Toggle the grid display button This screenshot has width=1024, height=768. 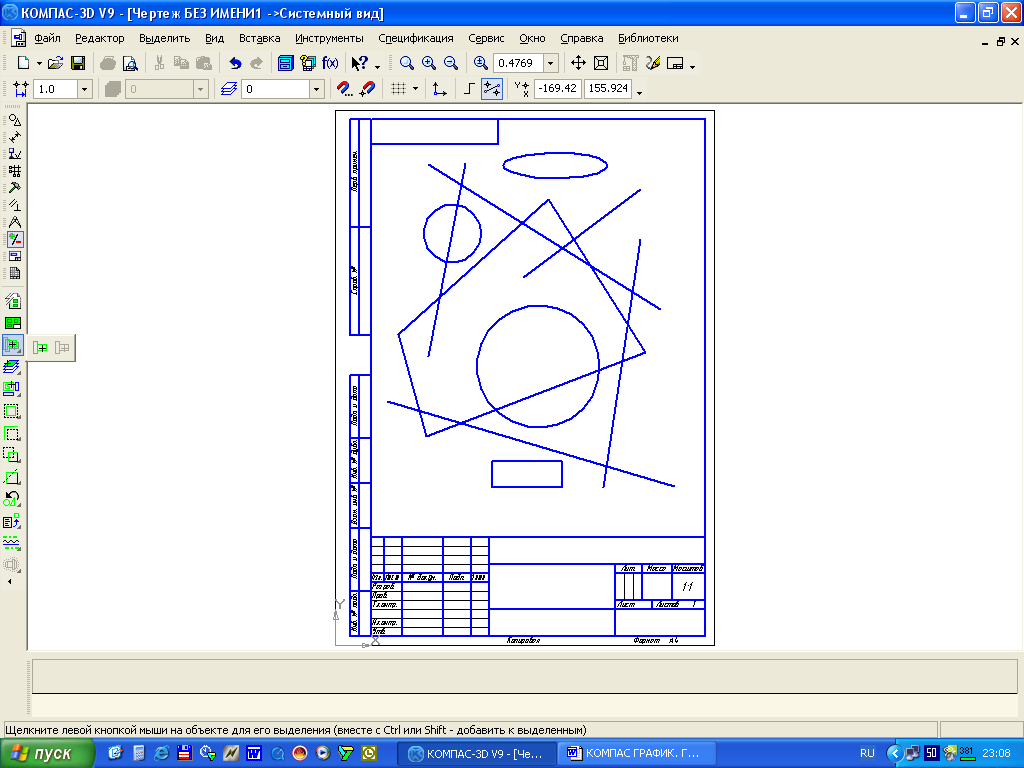[x=399, y=89]
